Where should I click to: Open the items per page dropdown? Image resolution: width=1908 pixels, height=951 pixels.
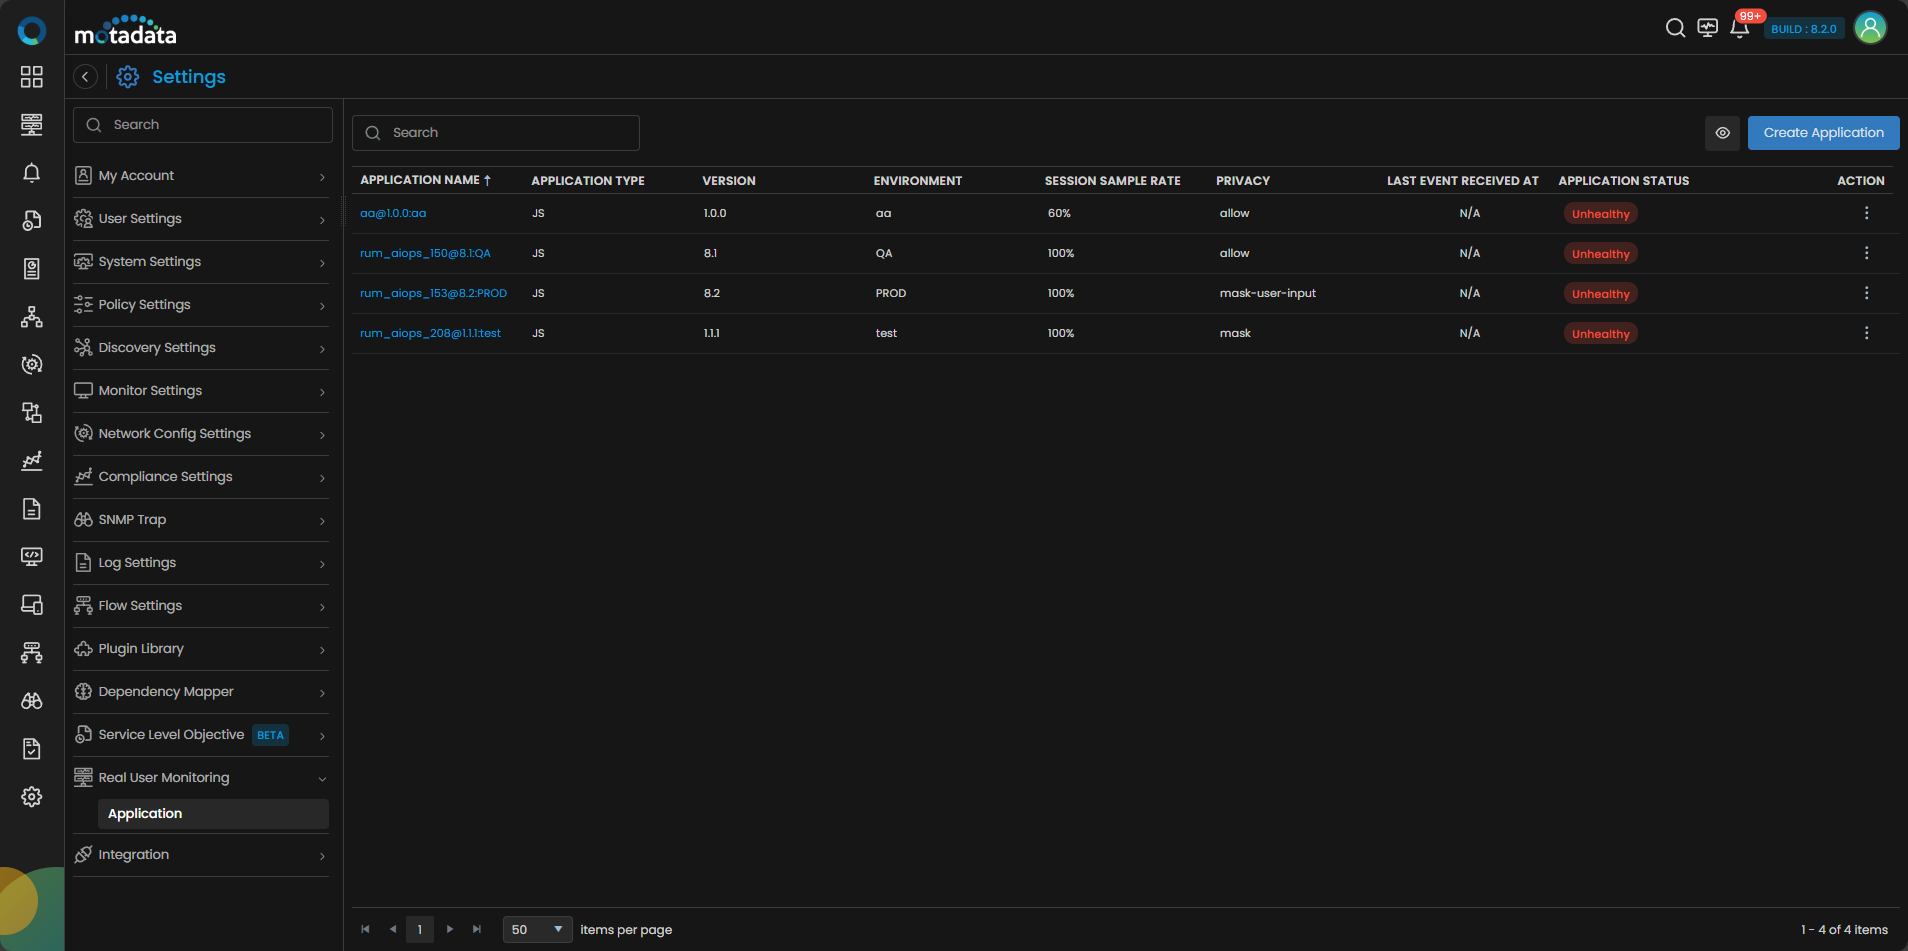tap(537, 929)
